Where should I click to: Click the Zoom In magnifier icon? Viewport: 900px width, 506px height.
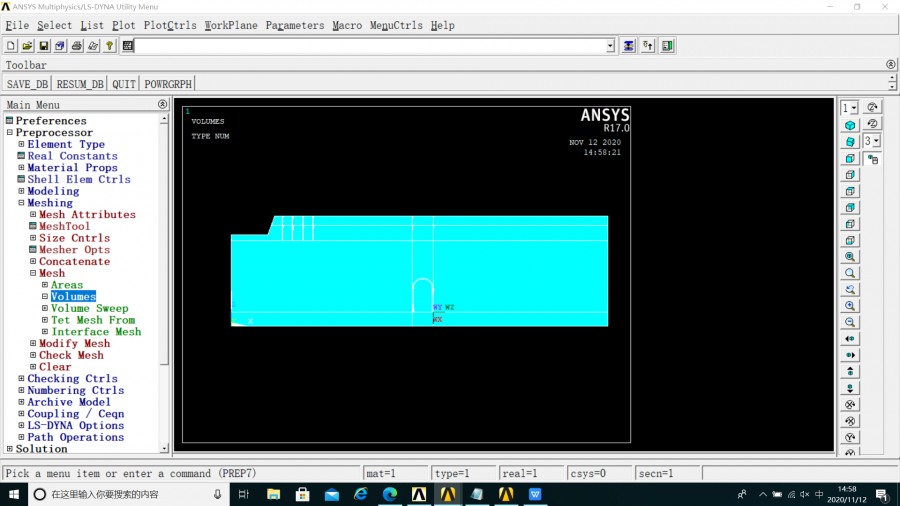[850, 306]
